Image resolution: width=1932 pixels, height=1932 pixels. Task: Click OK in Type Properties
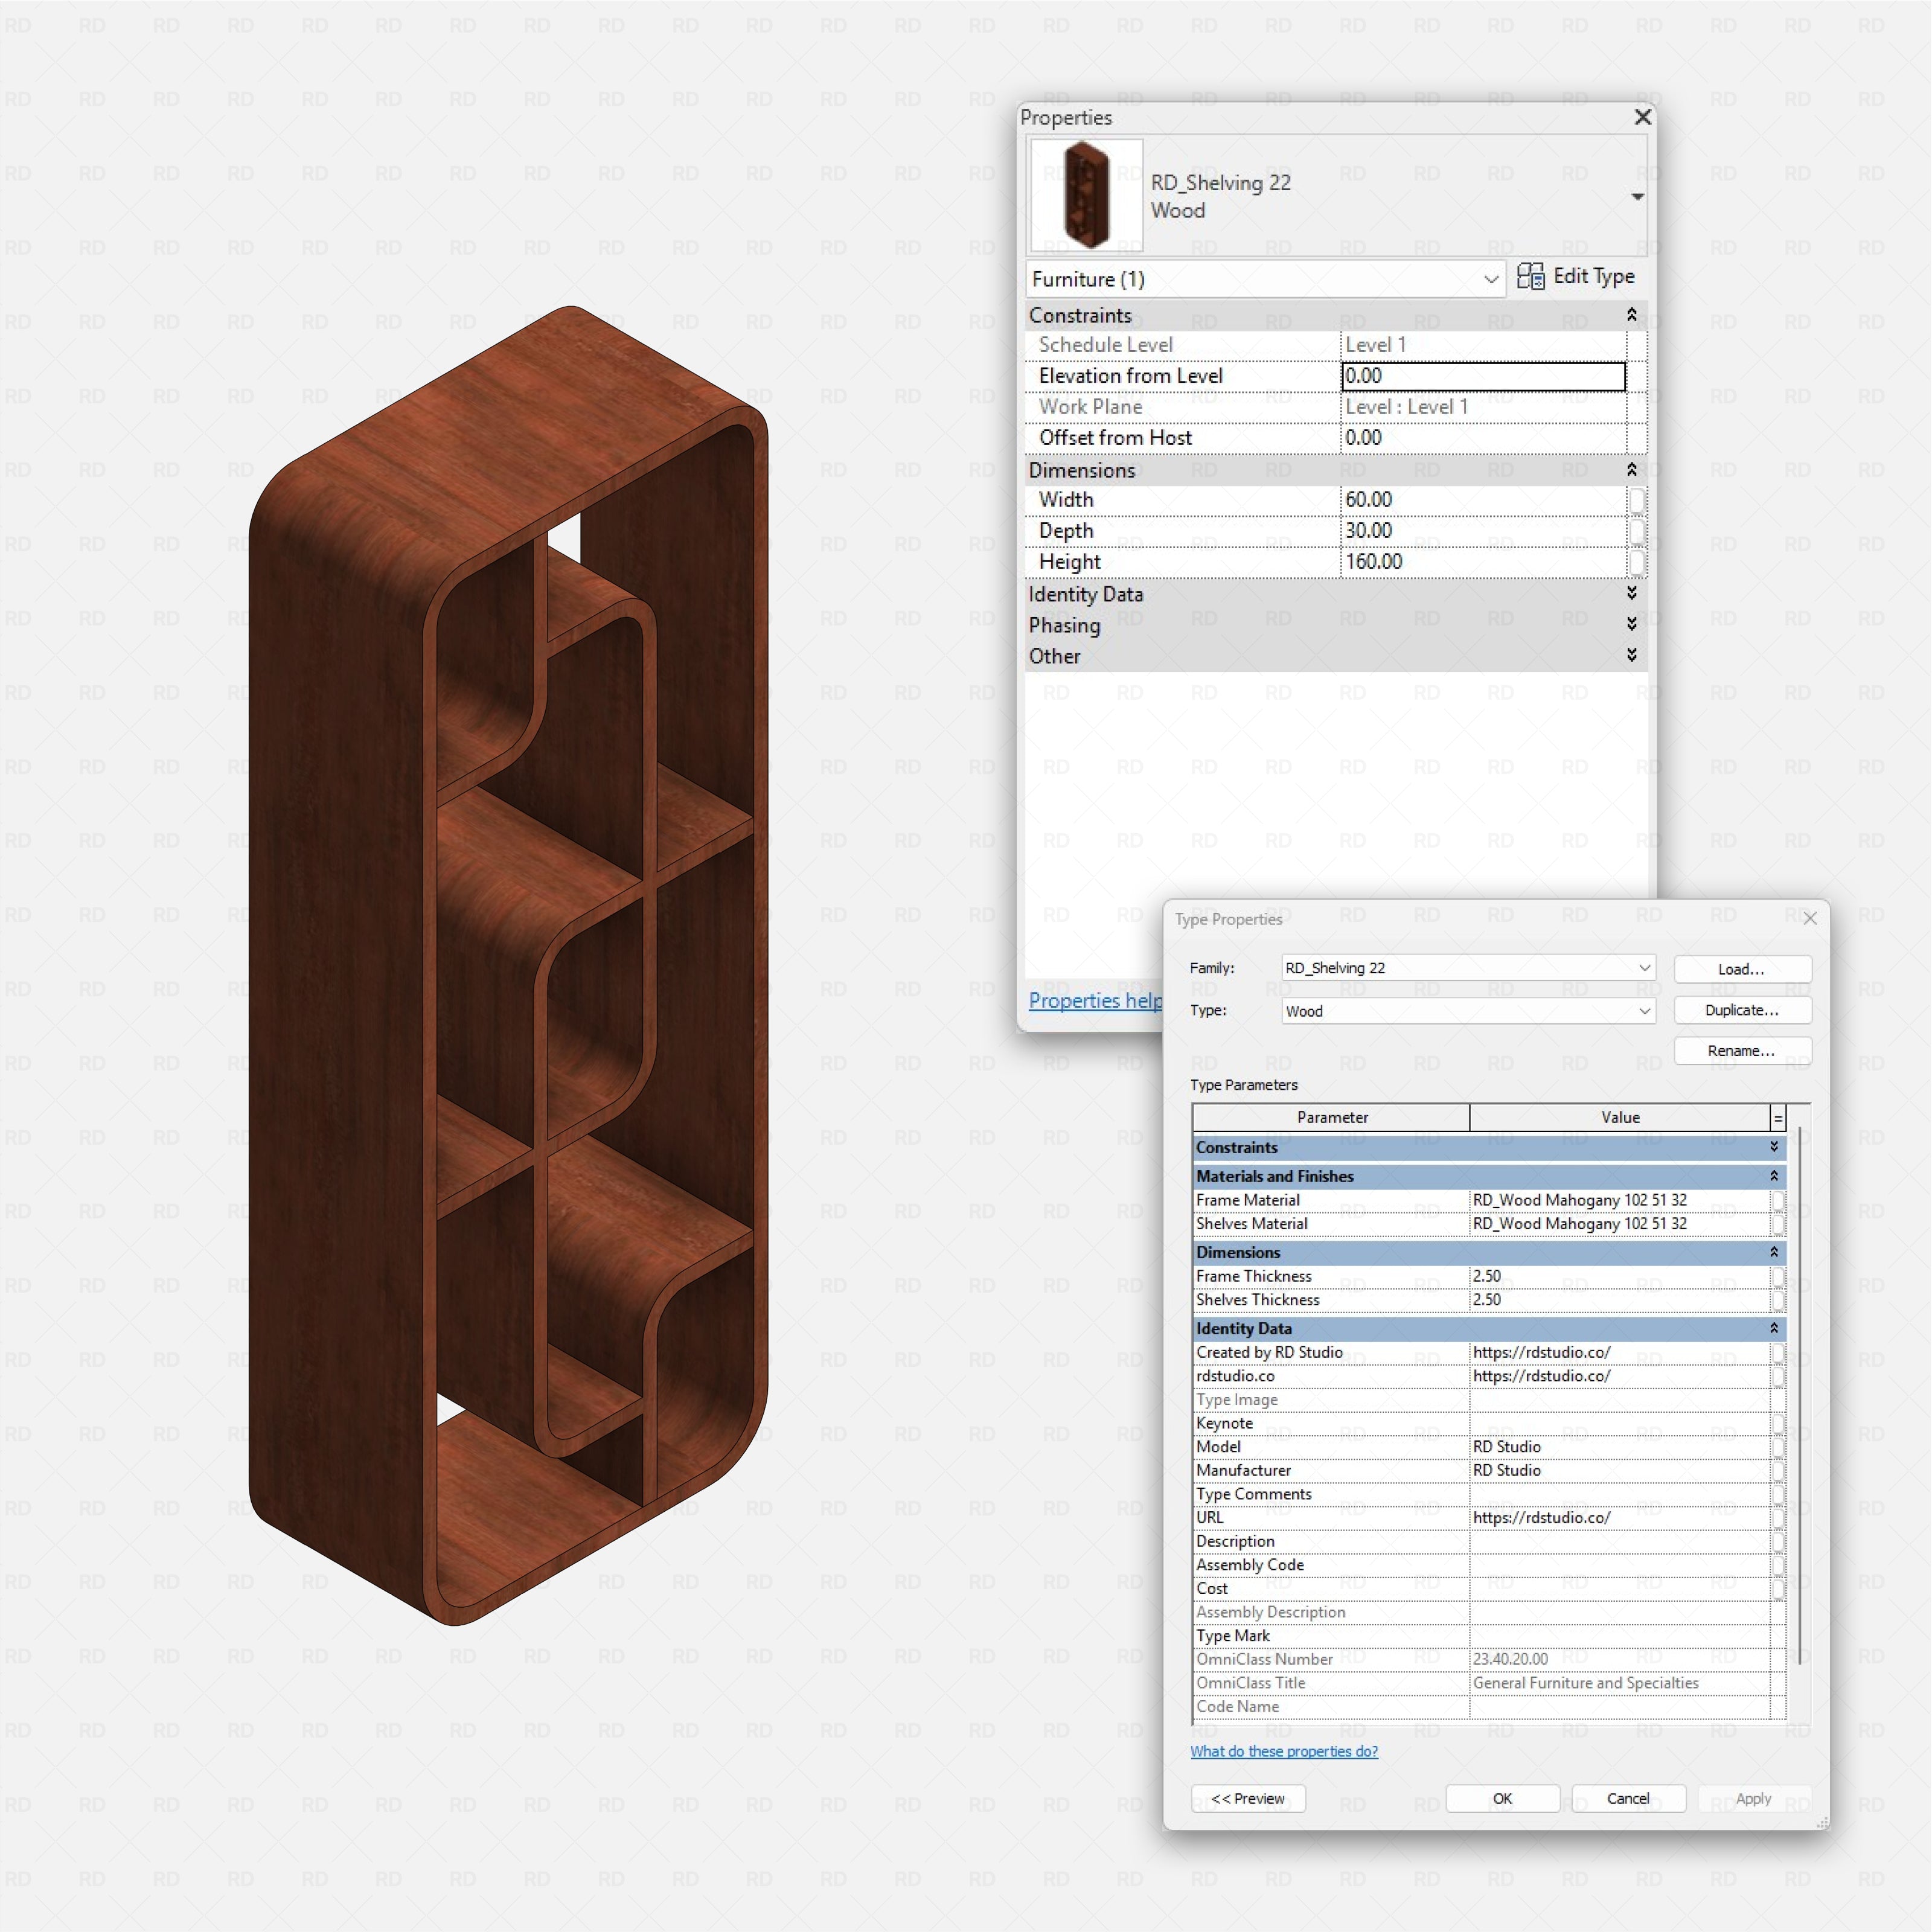pyautogui.click(x=1502, y=1798)
